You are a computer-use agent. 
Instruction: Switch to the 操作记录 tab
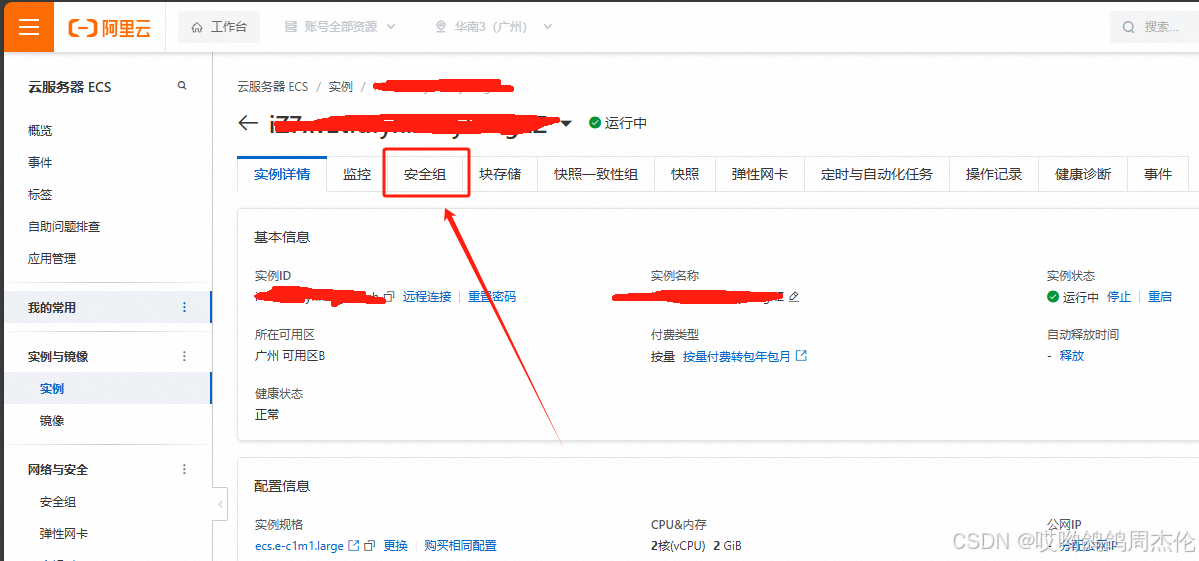pos(994,173)
